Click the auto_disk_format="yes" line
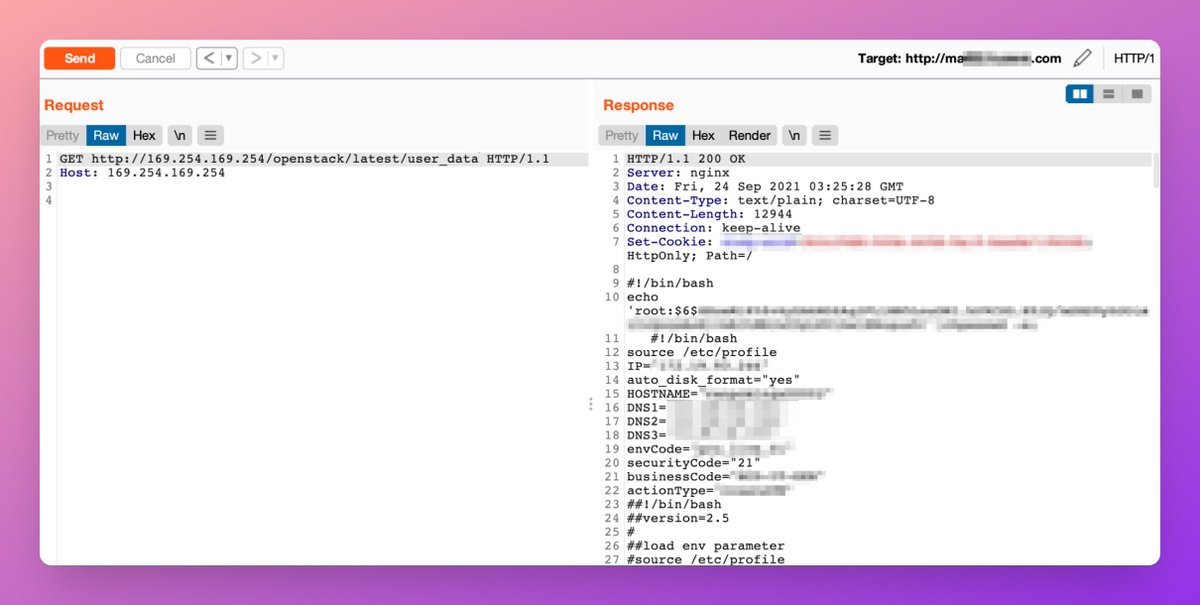1200x605 pixels. pos(713,380)
